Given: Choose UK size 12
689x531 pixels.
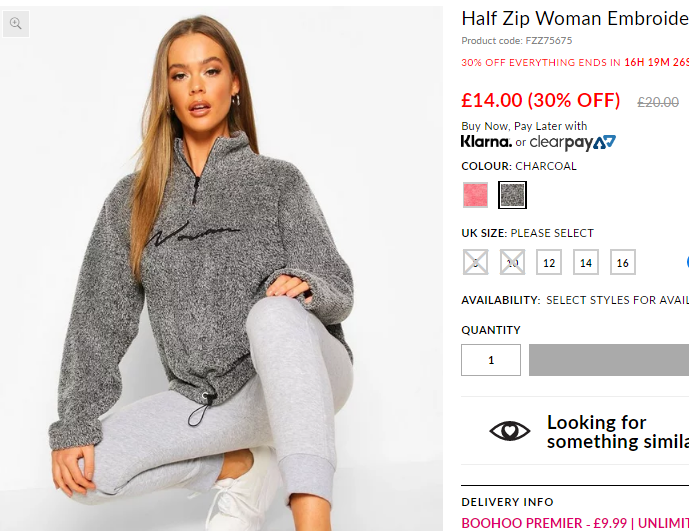Looking at the screenshot, I should tap(549, 262).
